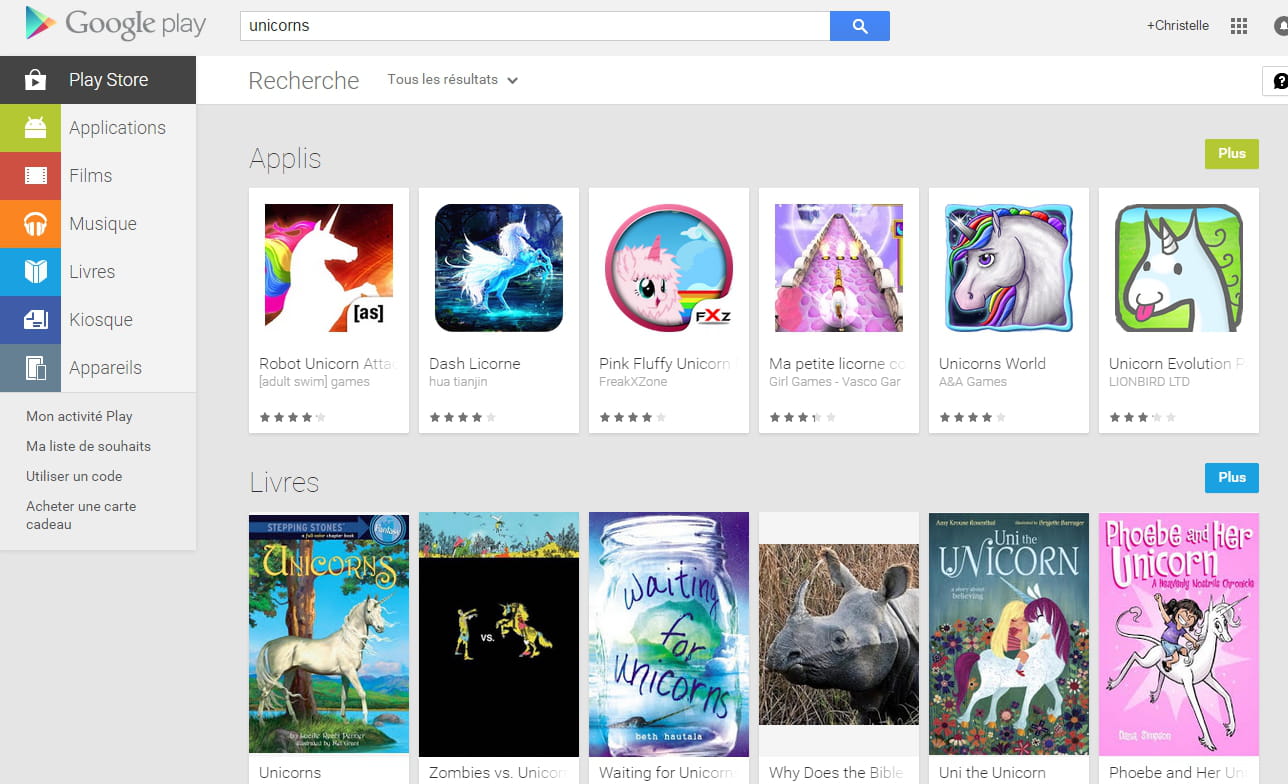Image resolution: width=1288 pixels, height=784 pixels.
Task: Open the Unicorns World app icon
Action: (1009, 268)
